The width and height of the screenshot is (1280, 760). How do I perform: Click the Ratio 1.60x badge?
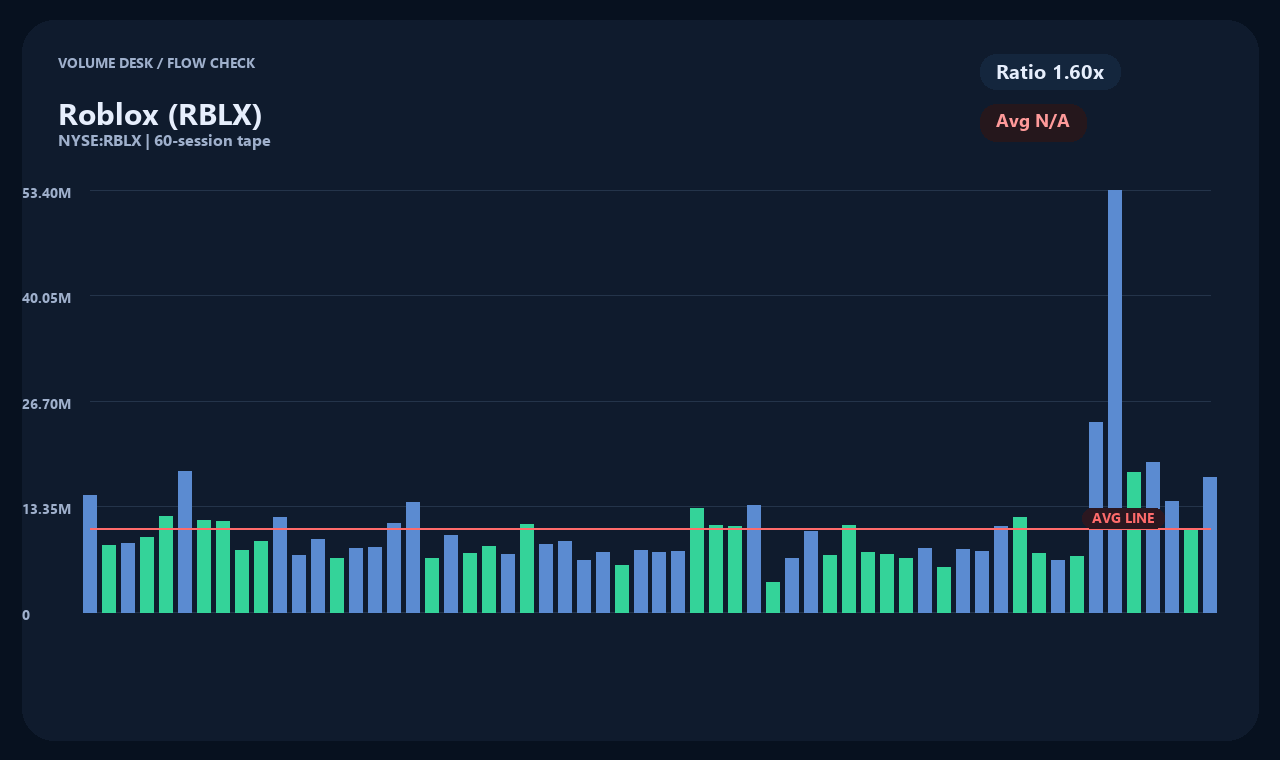pyautogui.click(x=1050, y=72)
